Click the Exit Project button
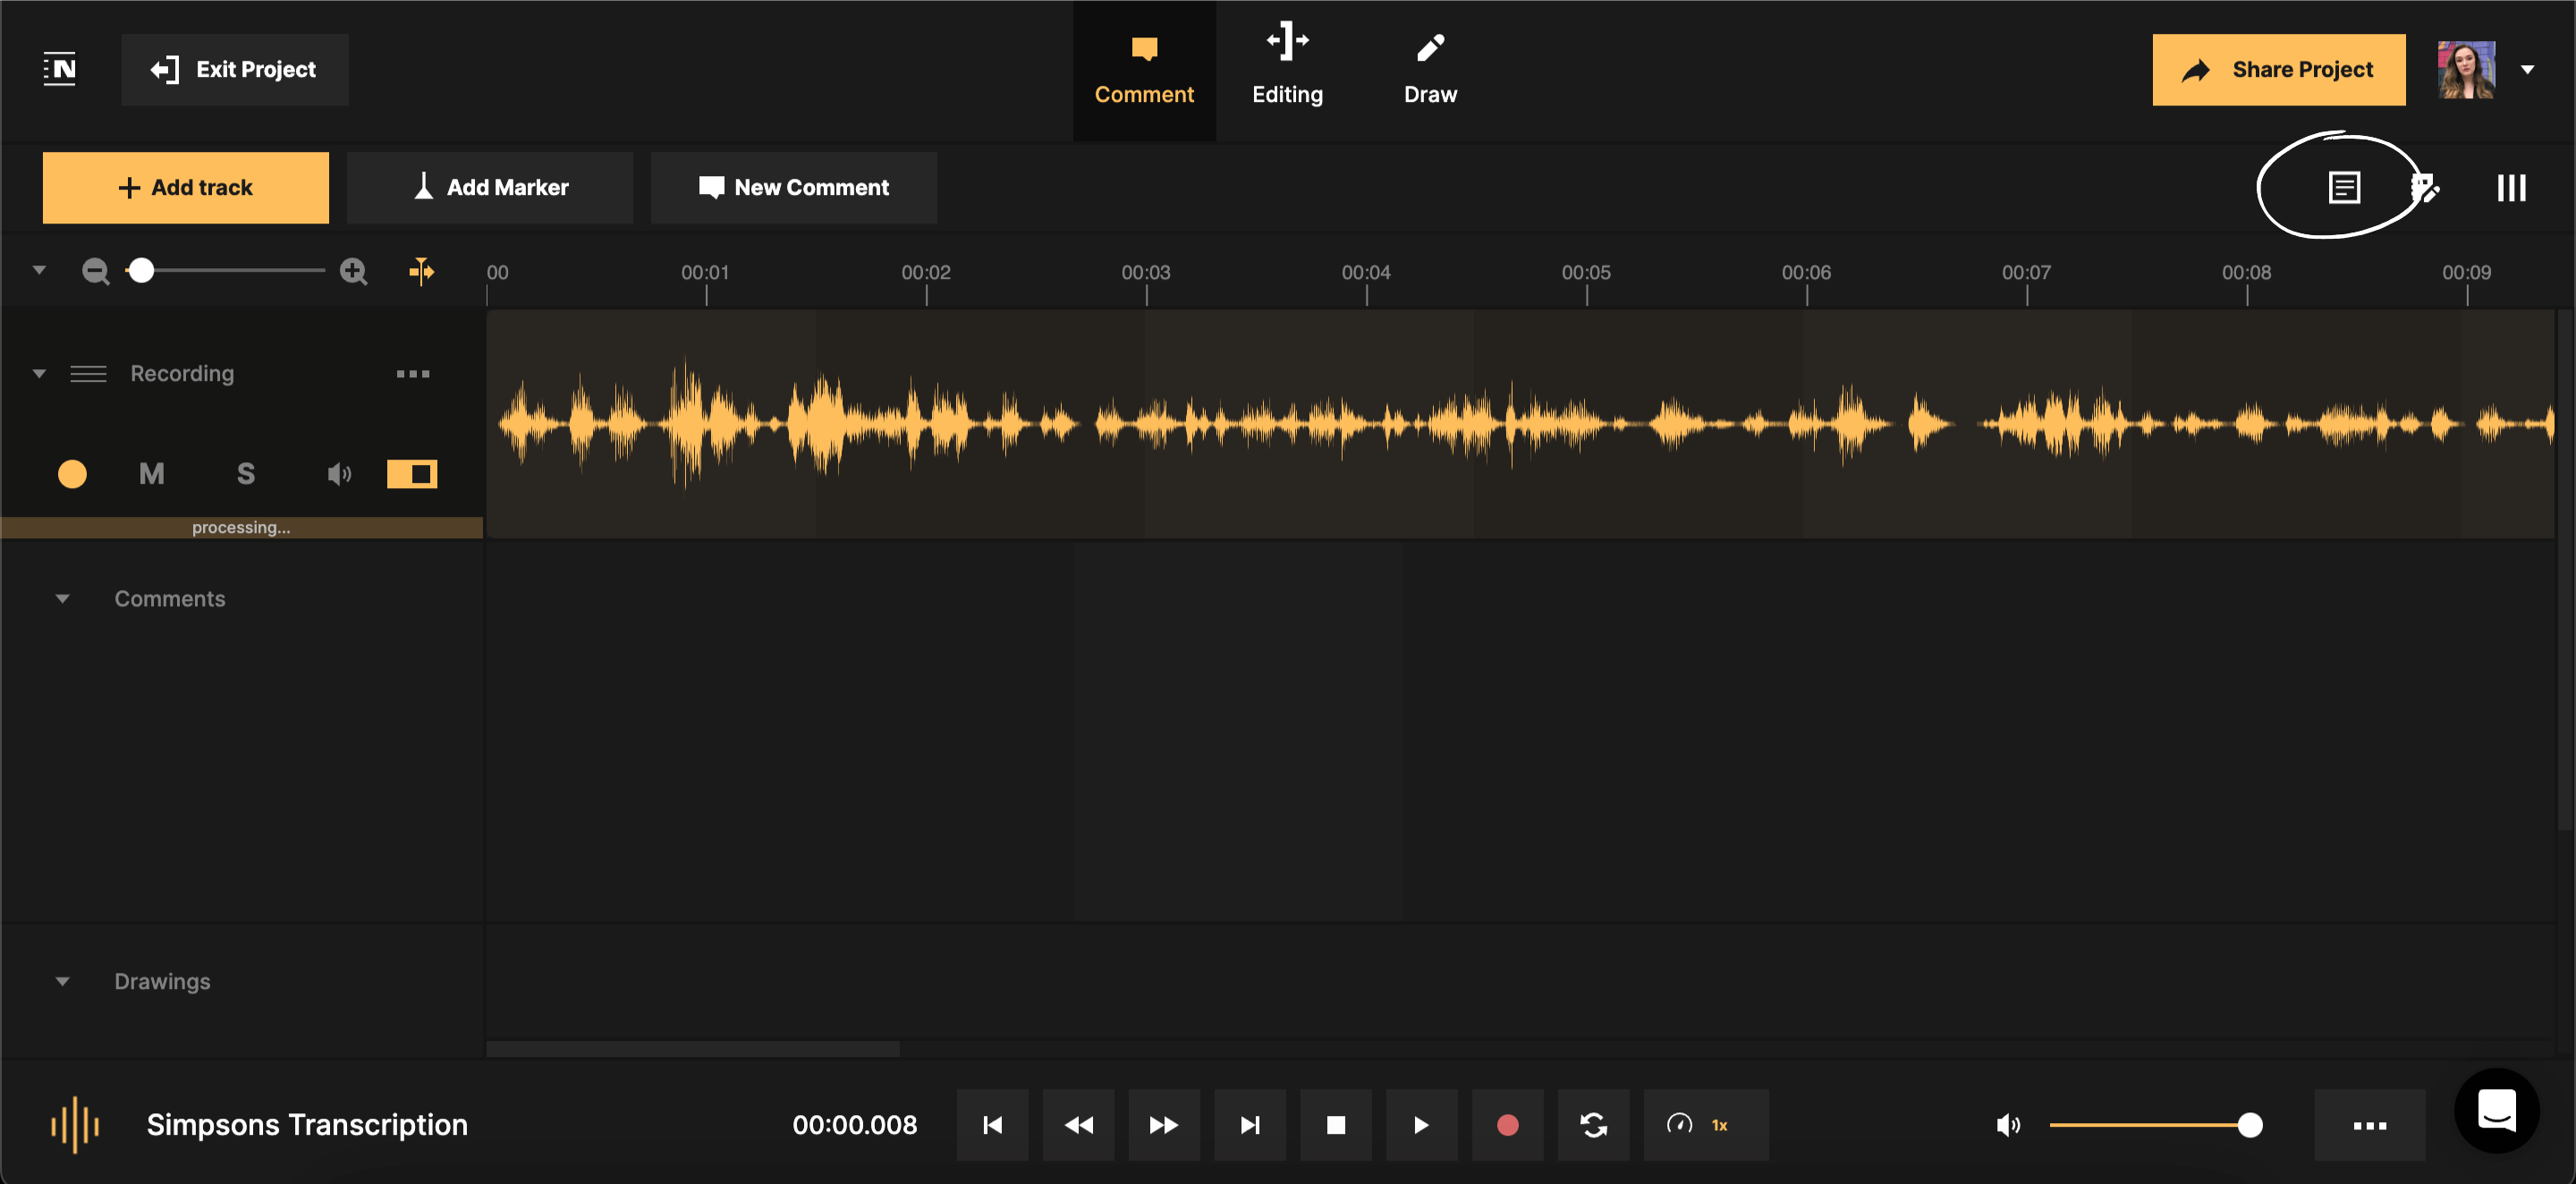This screenshot has height=1184, width=2576. pos(234,69)
